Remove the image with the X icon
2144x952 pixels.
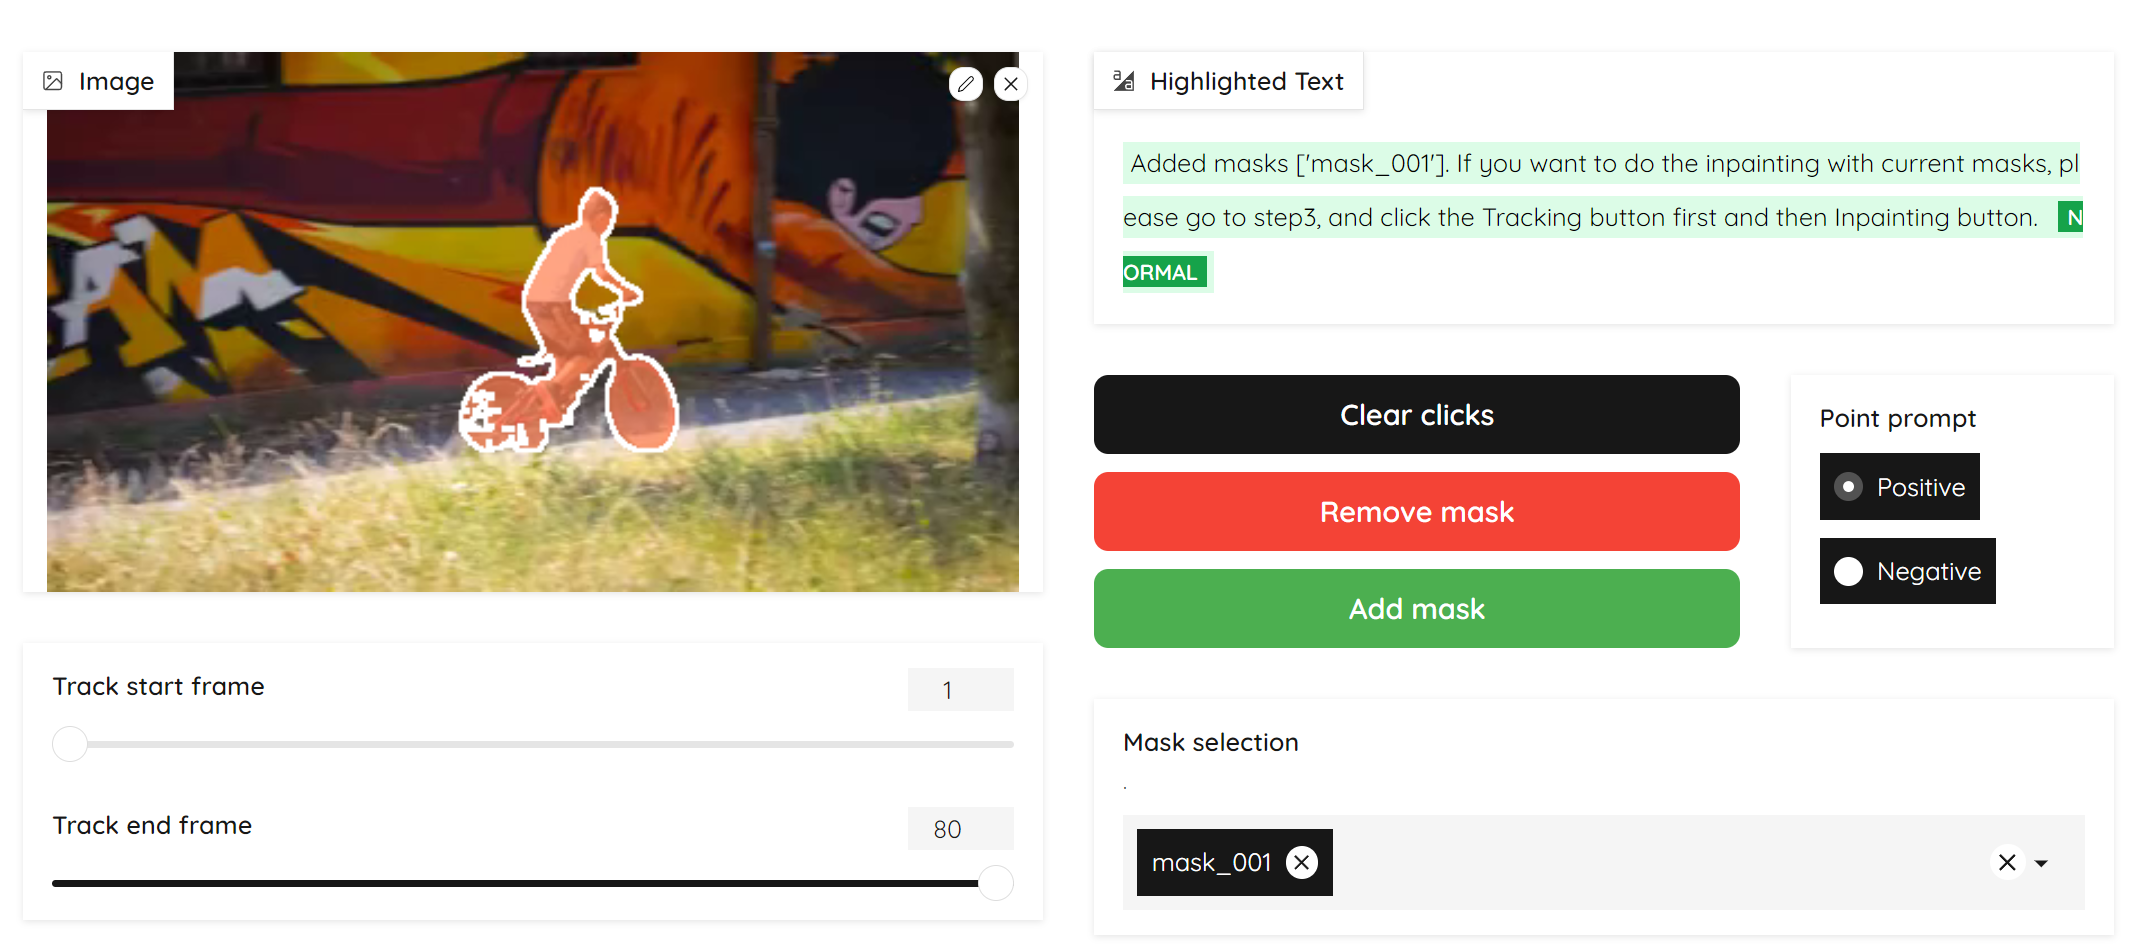point(1011,84)
